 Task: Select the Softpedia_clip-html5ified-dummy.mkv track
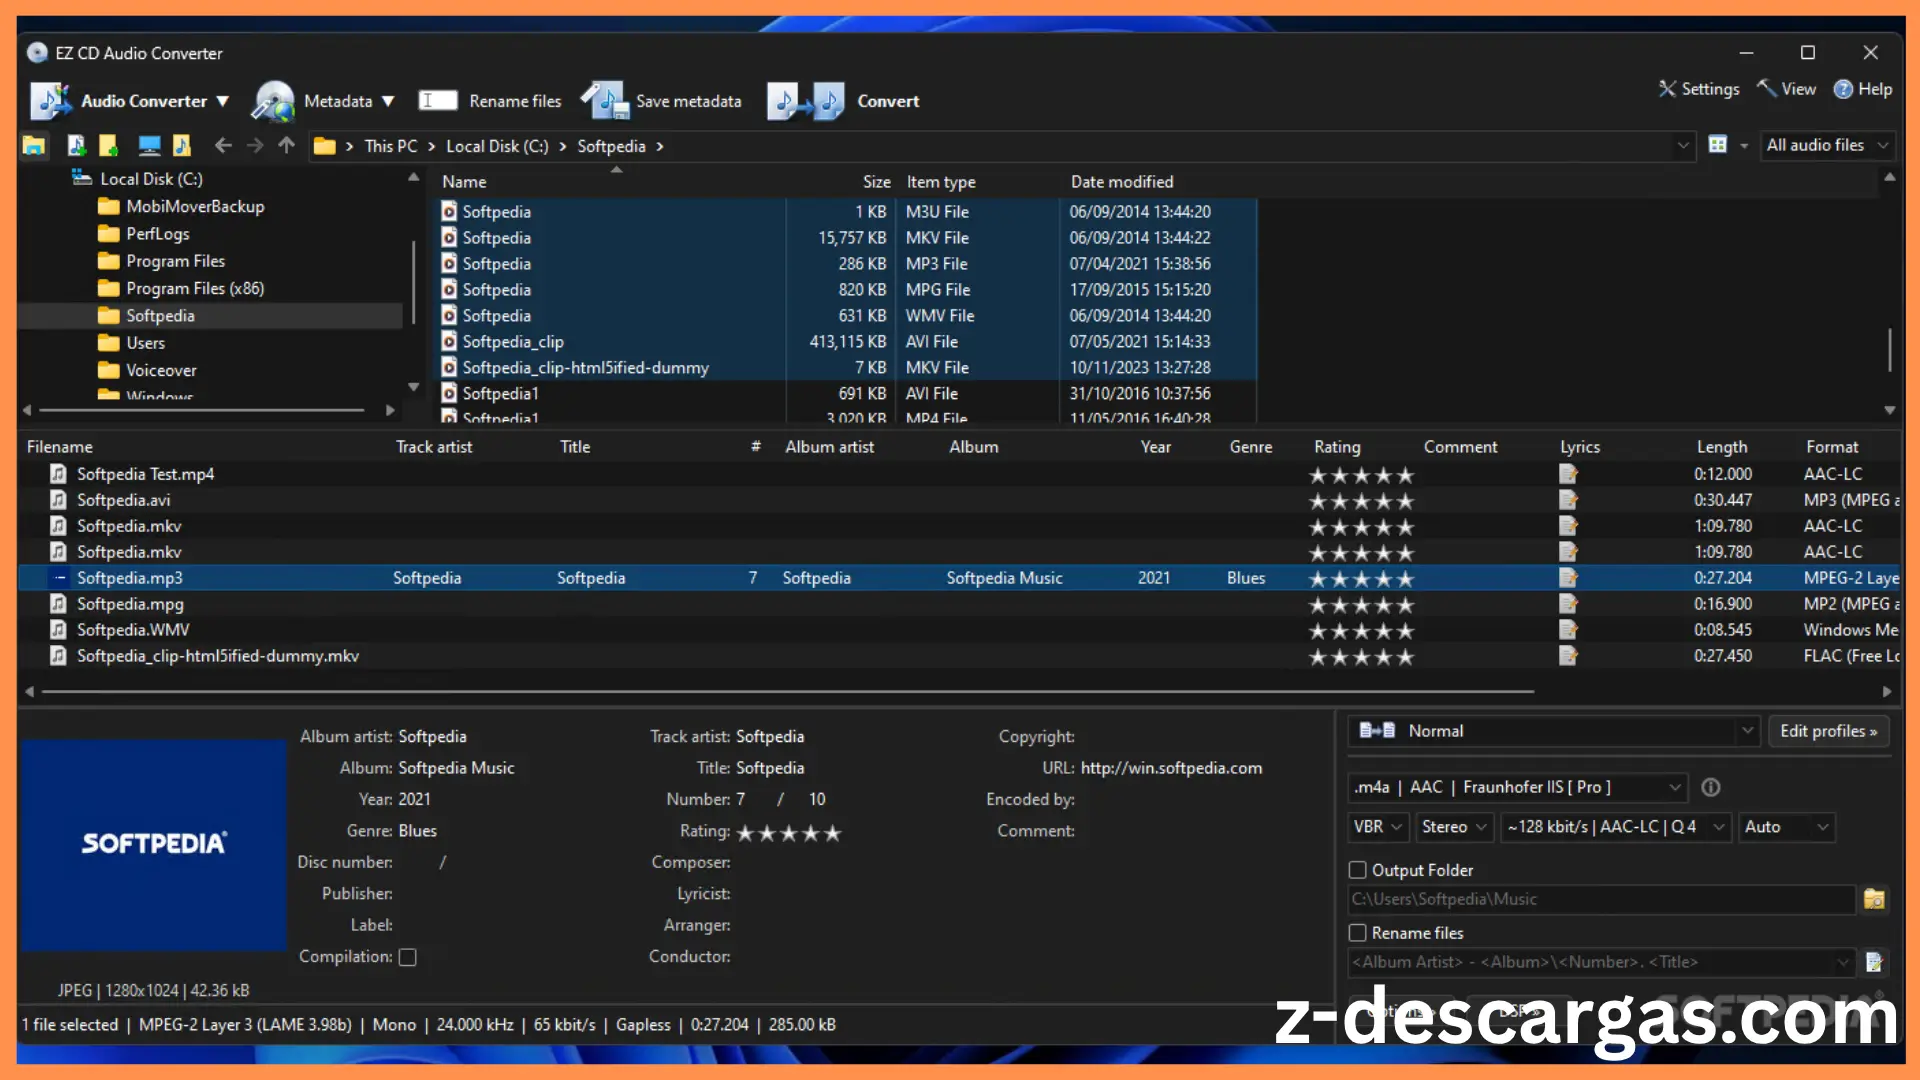217,656
